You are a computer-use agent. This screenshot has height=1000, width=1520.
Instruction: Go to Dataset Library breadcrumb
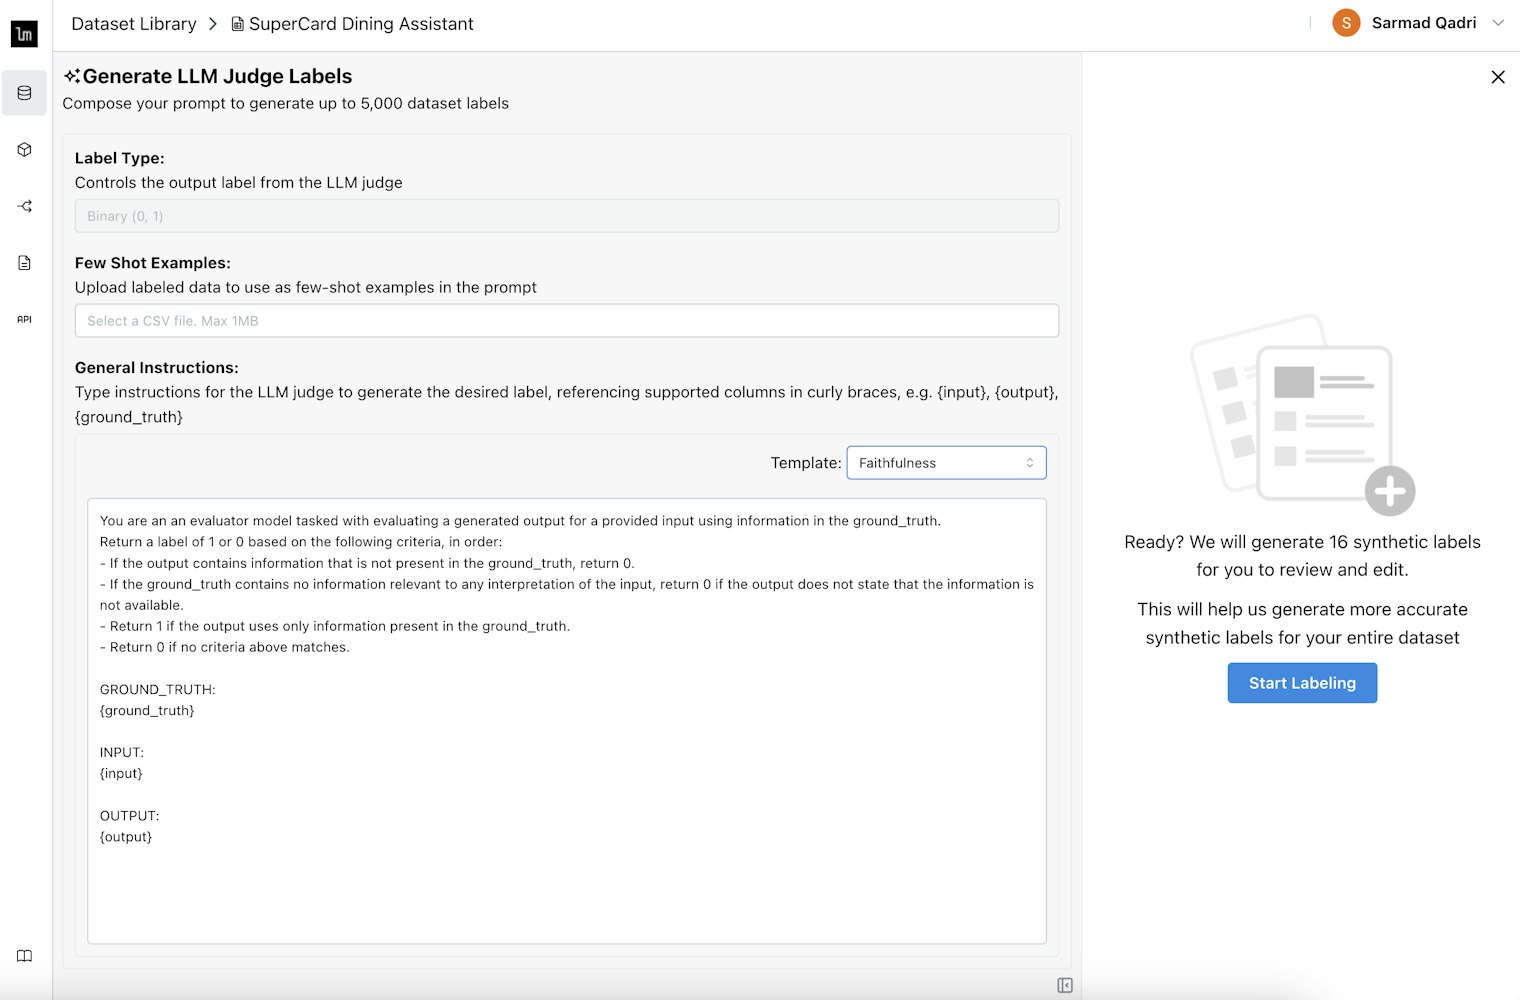(134, 24)
